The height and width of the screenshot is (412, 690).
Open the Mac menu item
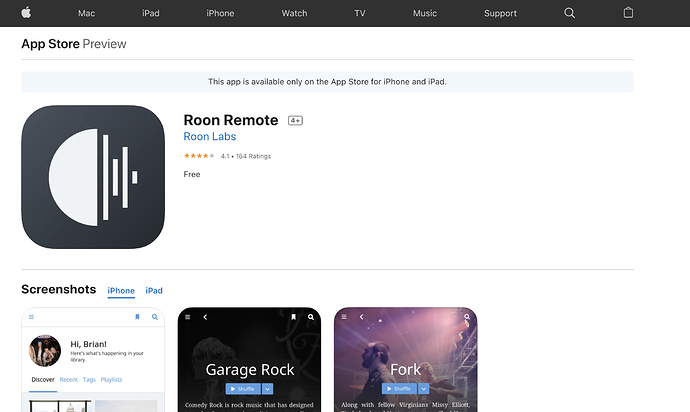(86, 13)
